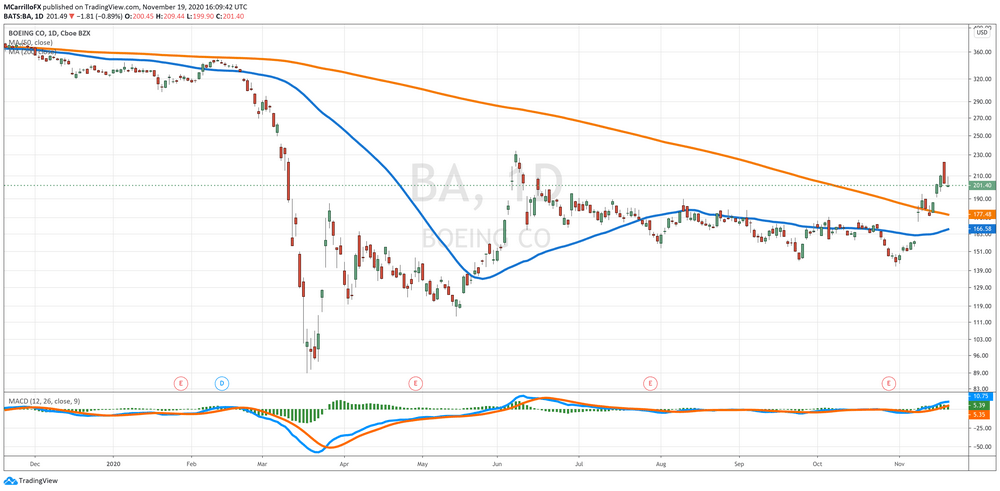Open the TradingView logo at bottom left
Viewport: 1000px width, 491px height.
click(x=30, y=481)
